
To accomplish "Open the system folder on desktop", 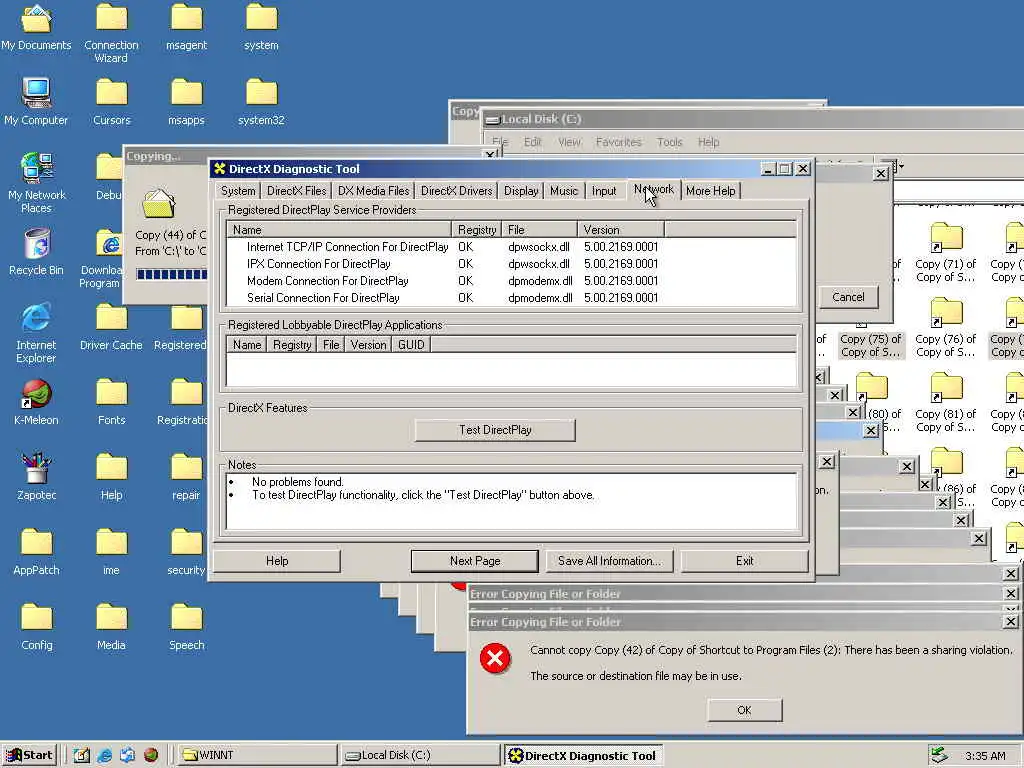I will [x=261, y=27].
